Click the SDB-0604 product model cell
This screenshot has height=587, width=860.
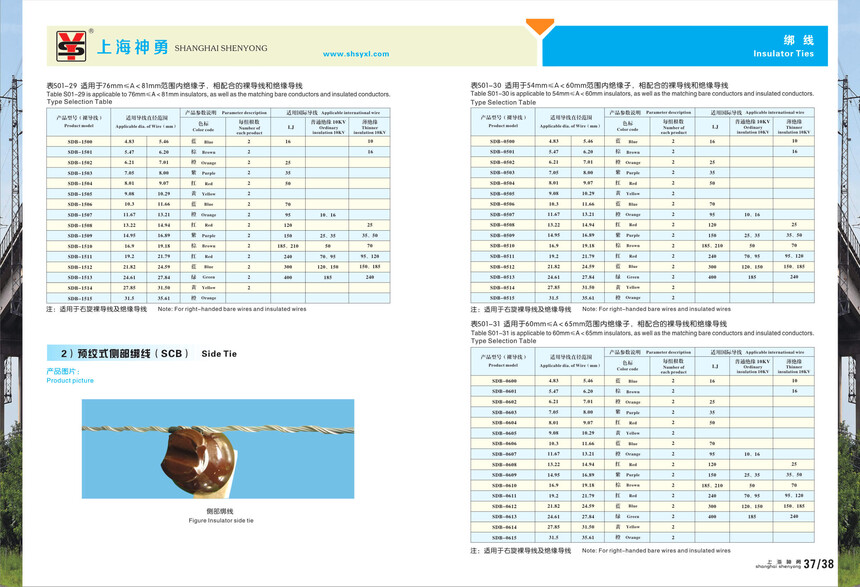tap(504, 422)
